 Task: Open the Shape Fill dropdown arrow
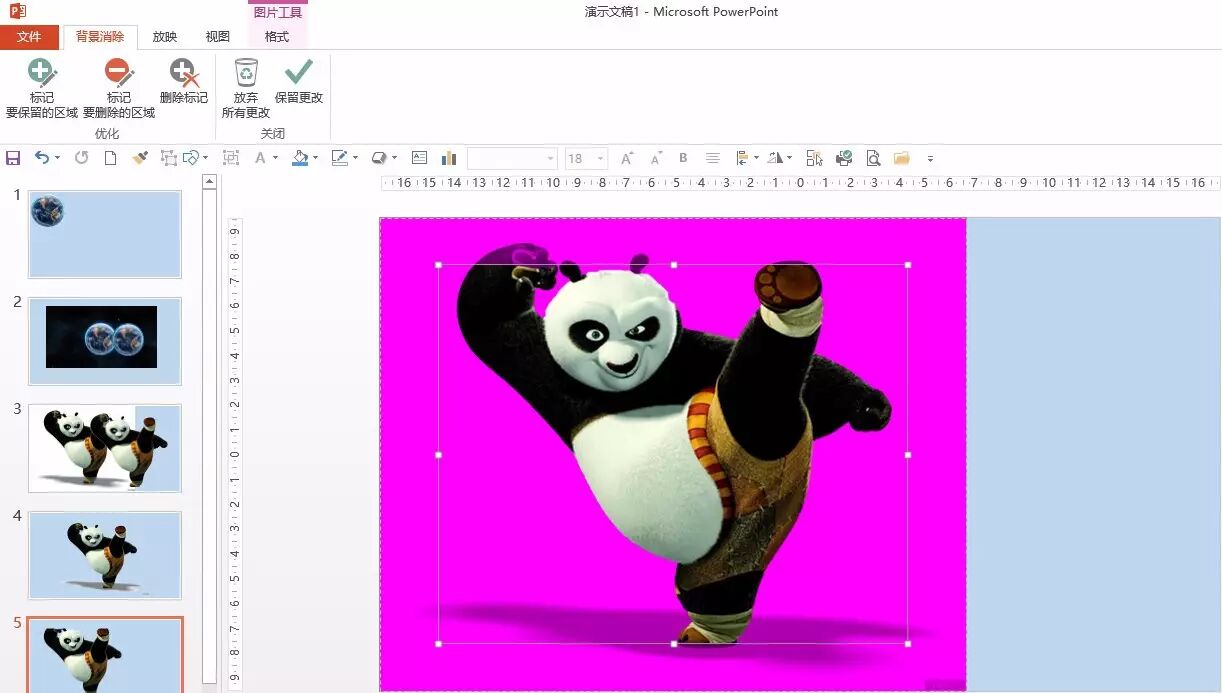pos(315,158)
